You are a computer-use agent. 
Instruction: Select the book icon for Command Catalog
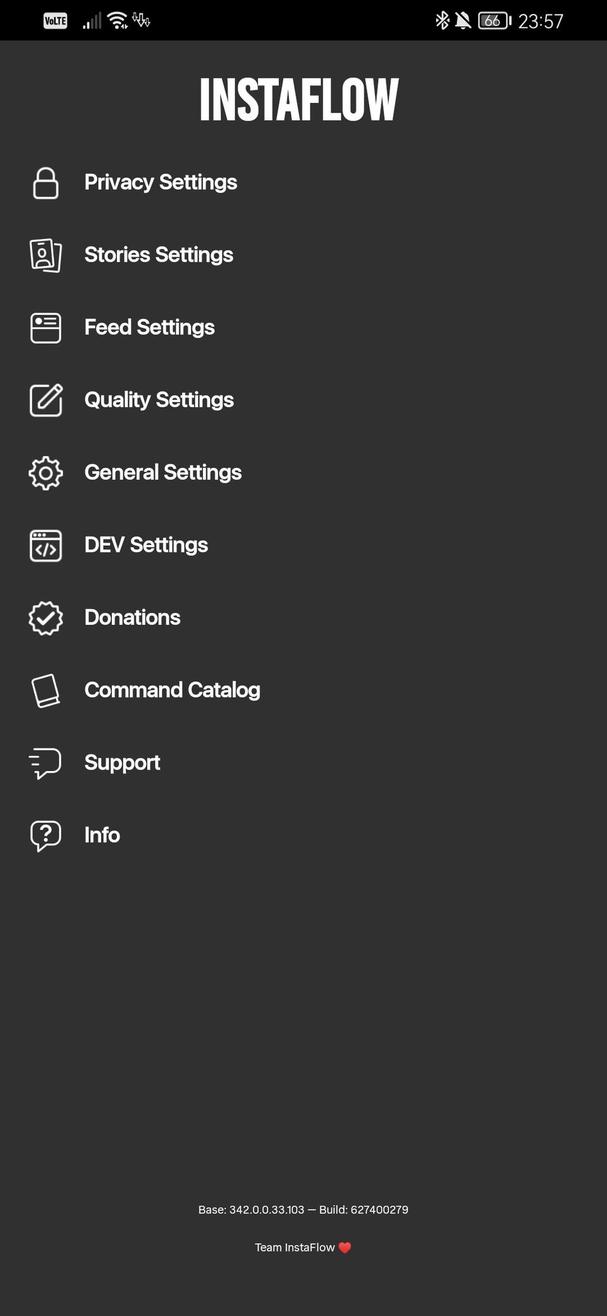pyautogui.click(x=45, y=690)
